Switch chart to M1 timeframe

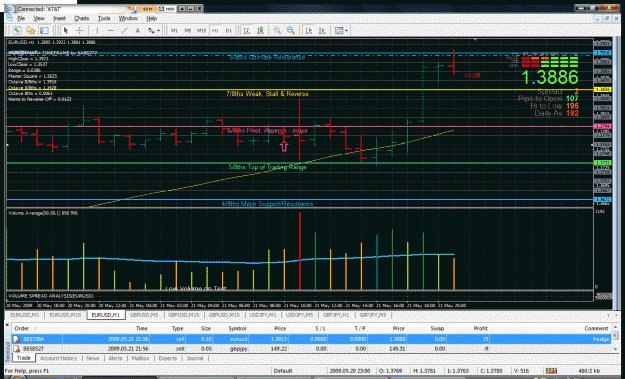(174, 30)
